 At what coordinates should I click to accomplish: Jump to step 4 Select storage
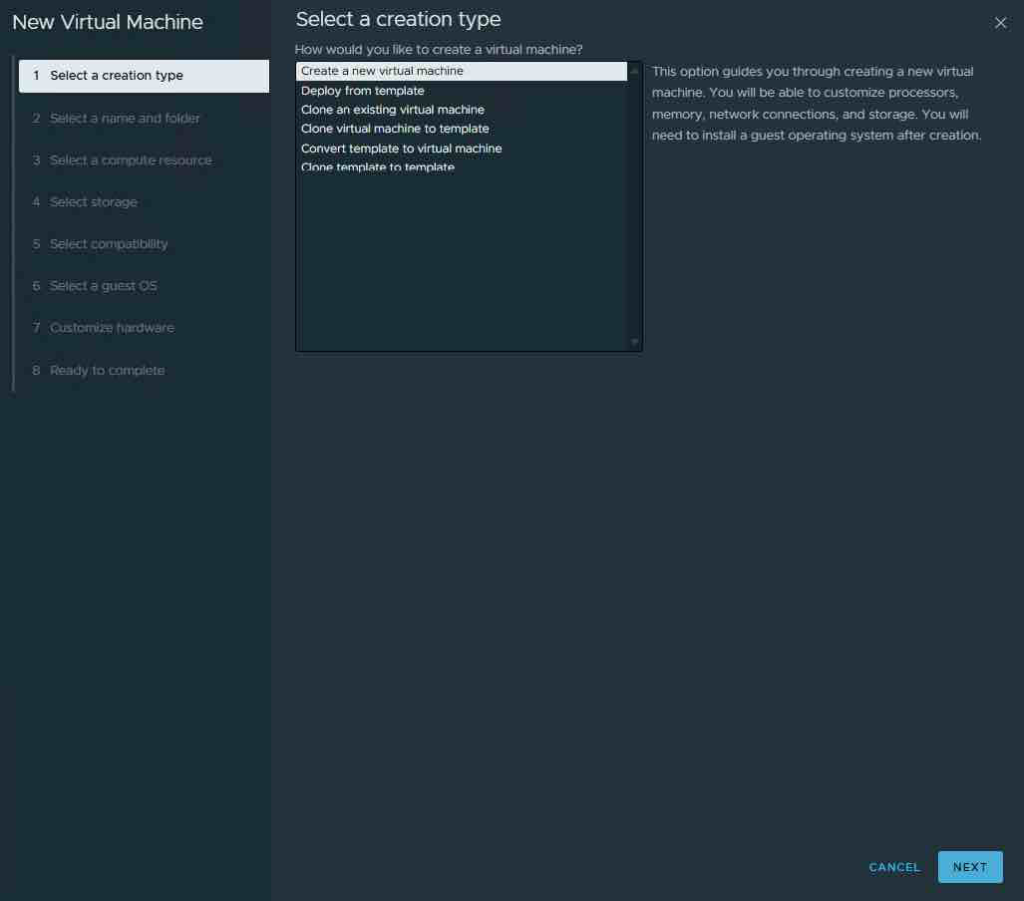pos(93,202)
